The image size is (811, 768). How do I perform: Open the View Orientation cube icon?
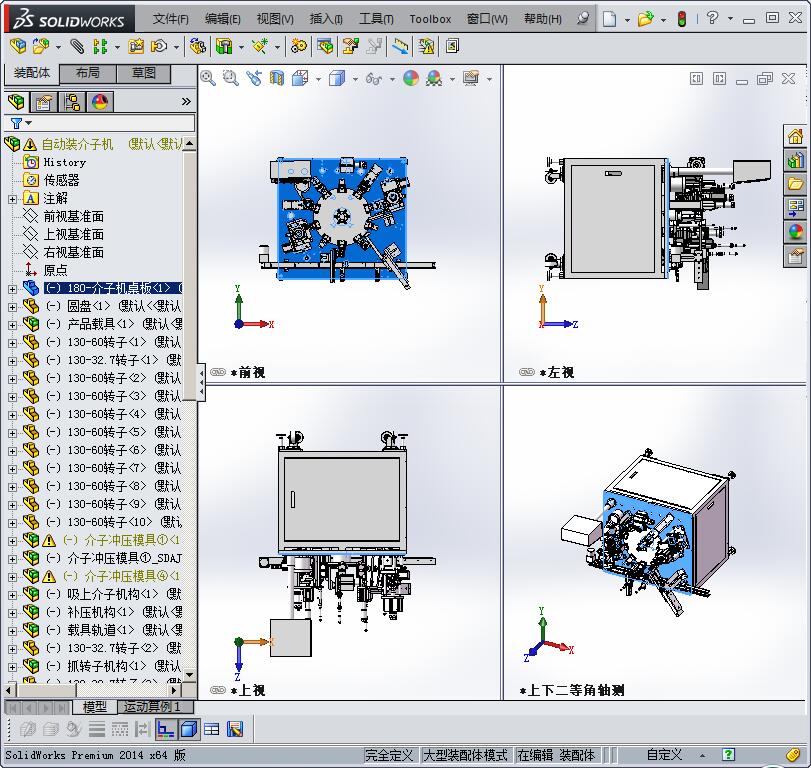pyautogui.click(x=300, y=79)
